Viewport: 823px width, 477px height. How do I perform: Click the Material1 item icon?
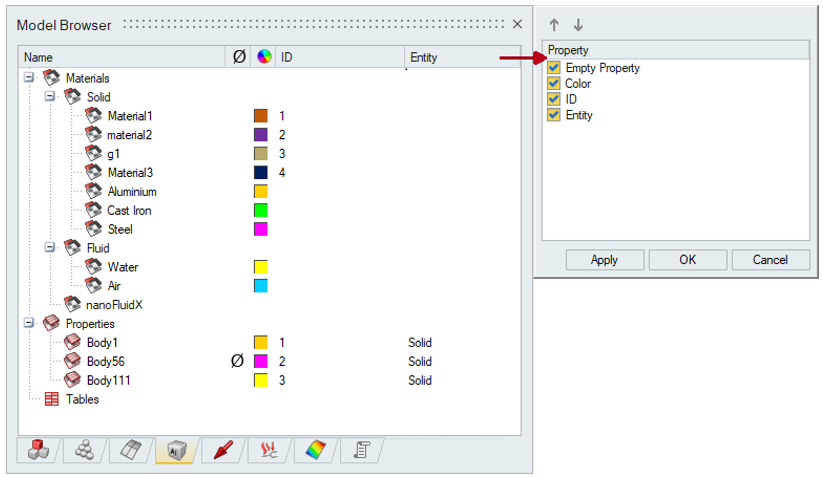(93, 115)
